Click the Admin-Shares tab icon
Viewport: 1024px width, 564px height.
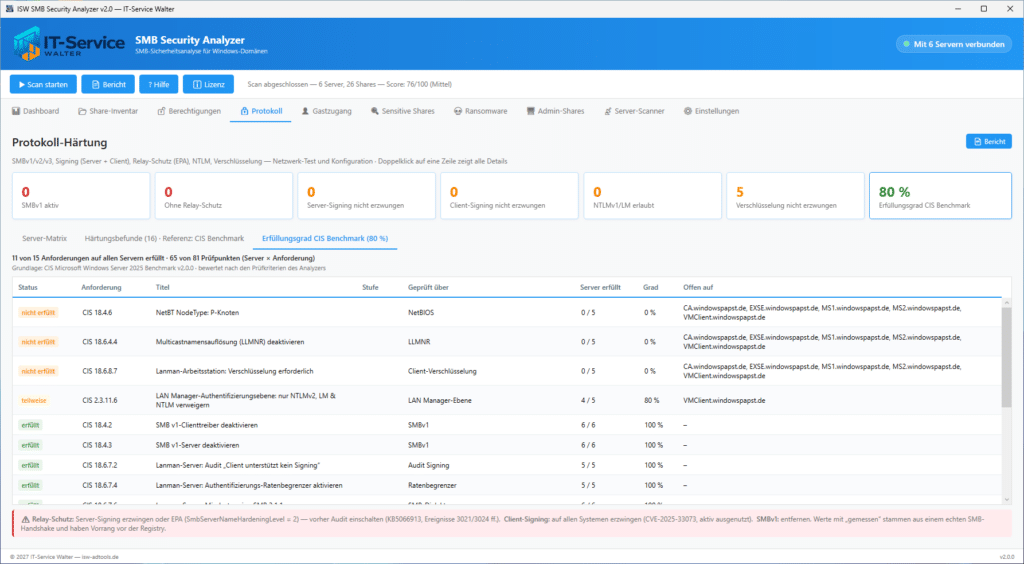point(531,111)
